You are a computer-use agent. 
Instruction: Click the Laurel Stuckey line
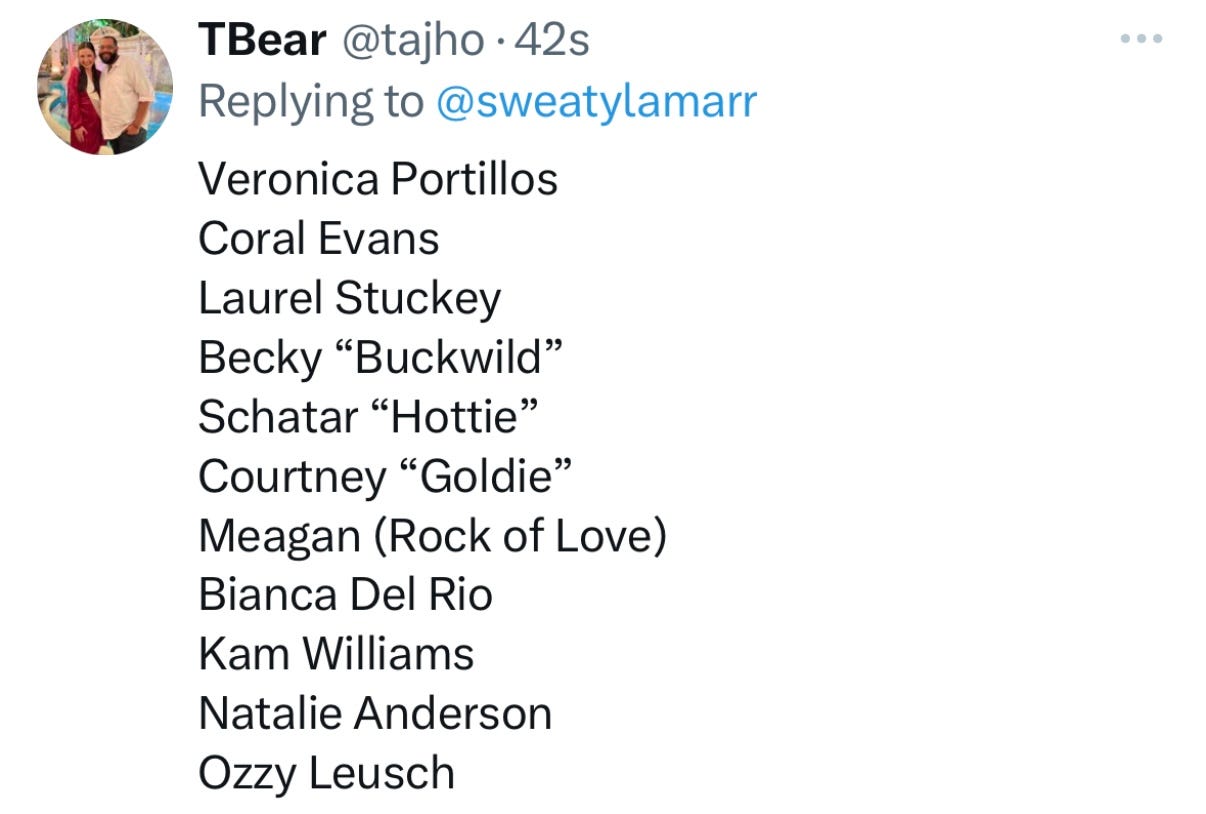pos(350,299)
